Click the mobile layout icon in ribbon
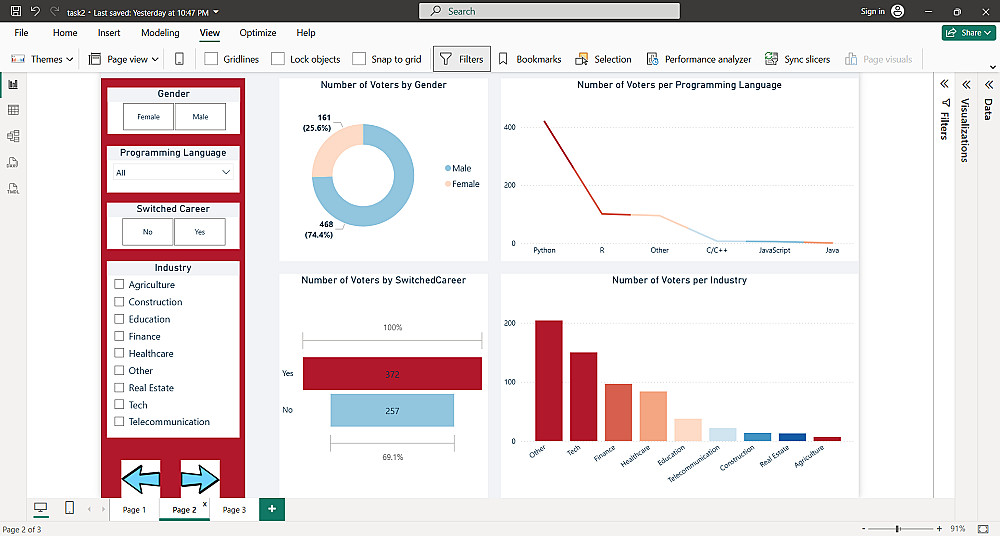 179,59
